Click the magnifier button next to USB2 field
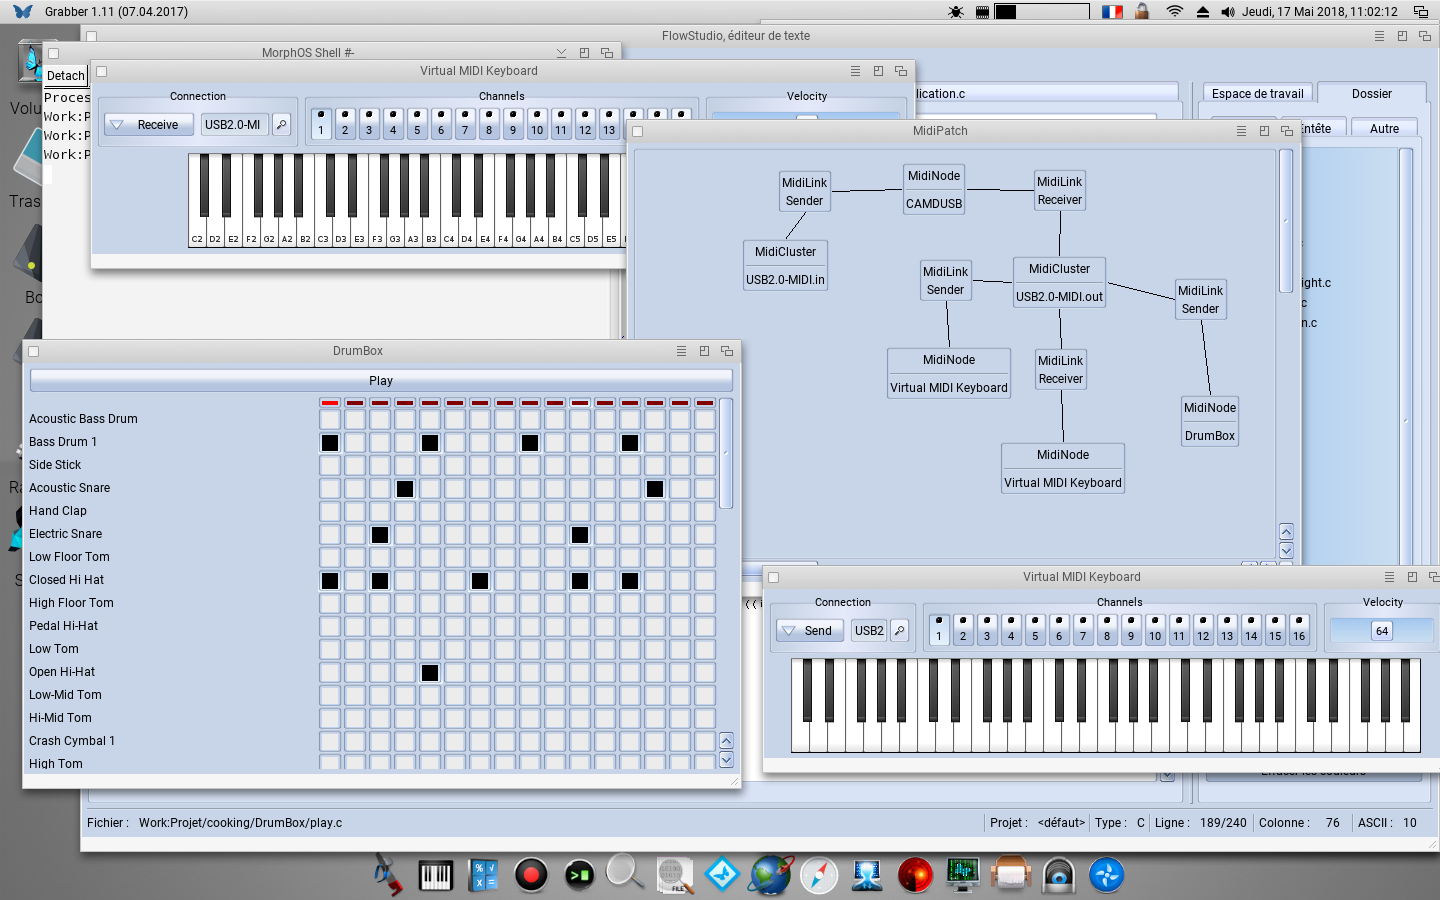 coord(900,631)
